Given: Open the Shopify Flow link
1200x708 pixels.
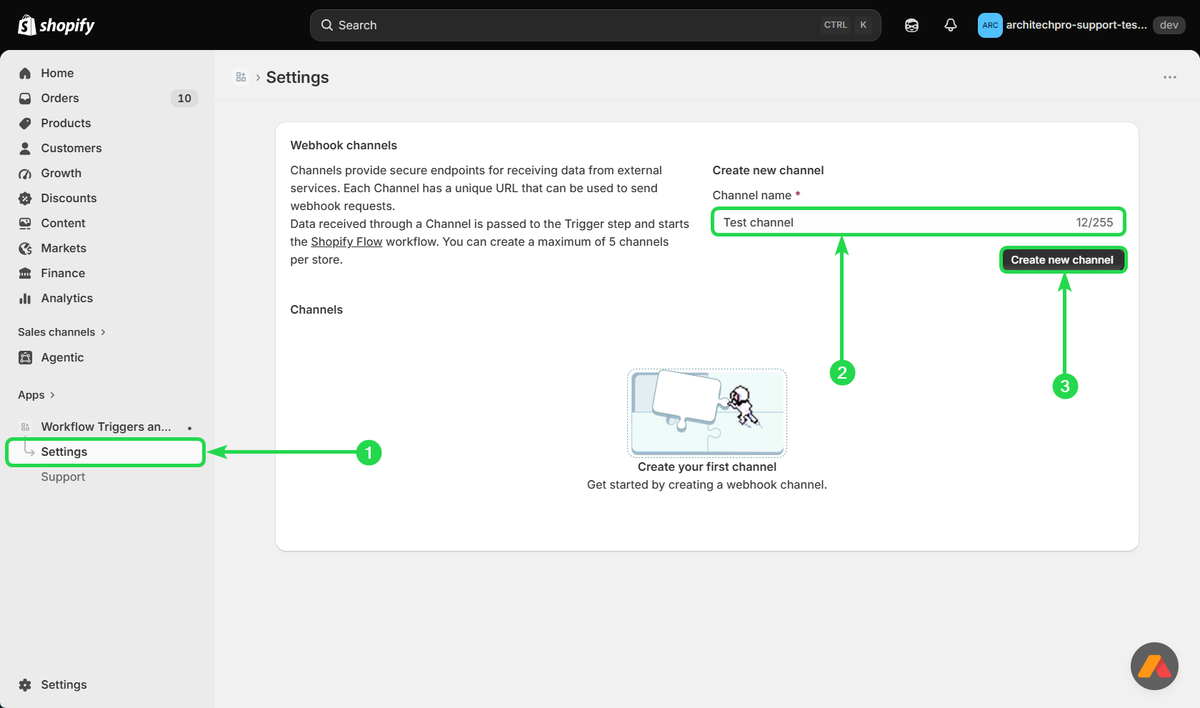Looking at the screenshot, I should [x=346, y=241].
